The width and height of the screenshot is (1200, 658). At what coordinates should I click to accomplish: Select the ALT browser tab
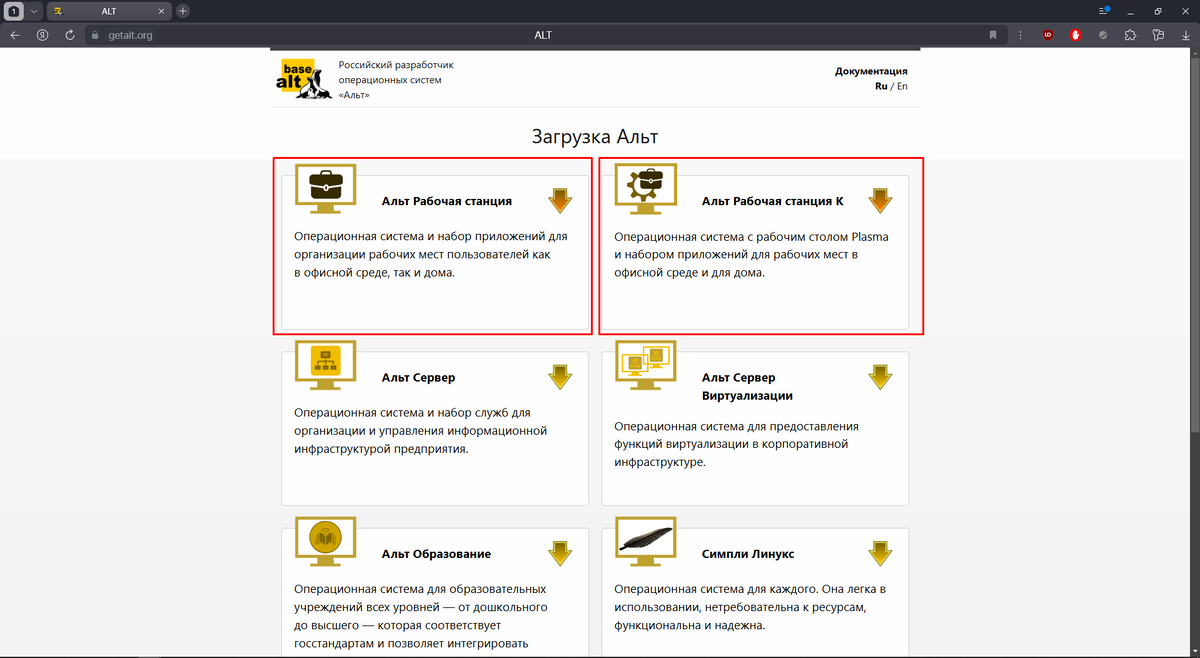point(108,11)
